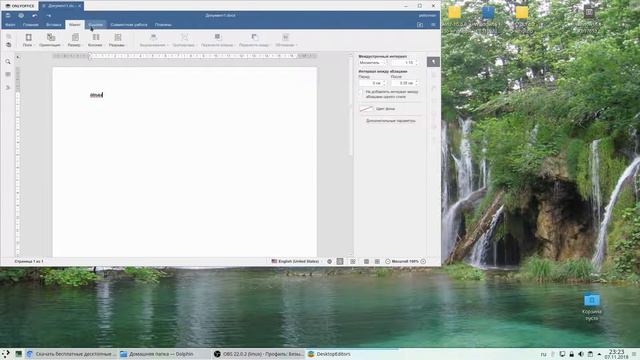Redo the last action

tap(49, 16)
